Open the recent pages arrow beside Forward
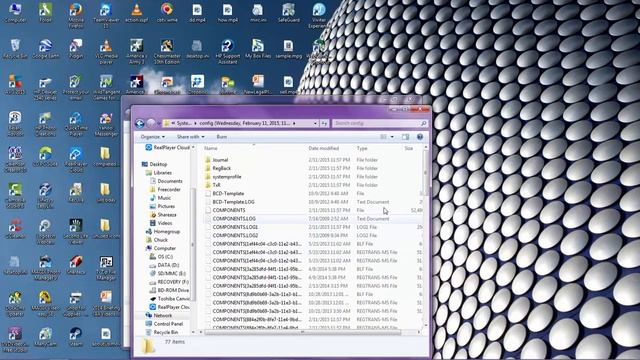 [x=159, y=123]
